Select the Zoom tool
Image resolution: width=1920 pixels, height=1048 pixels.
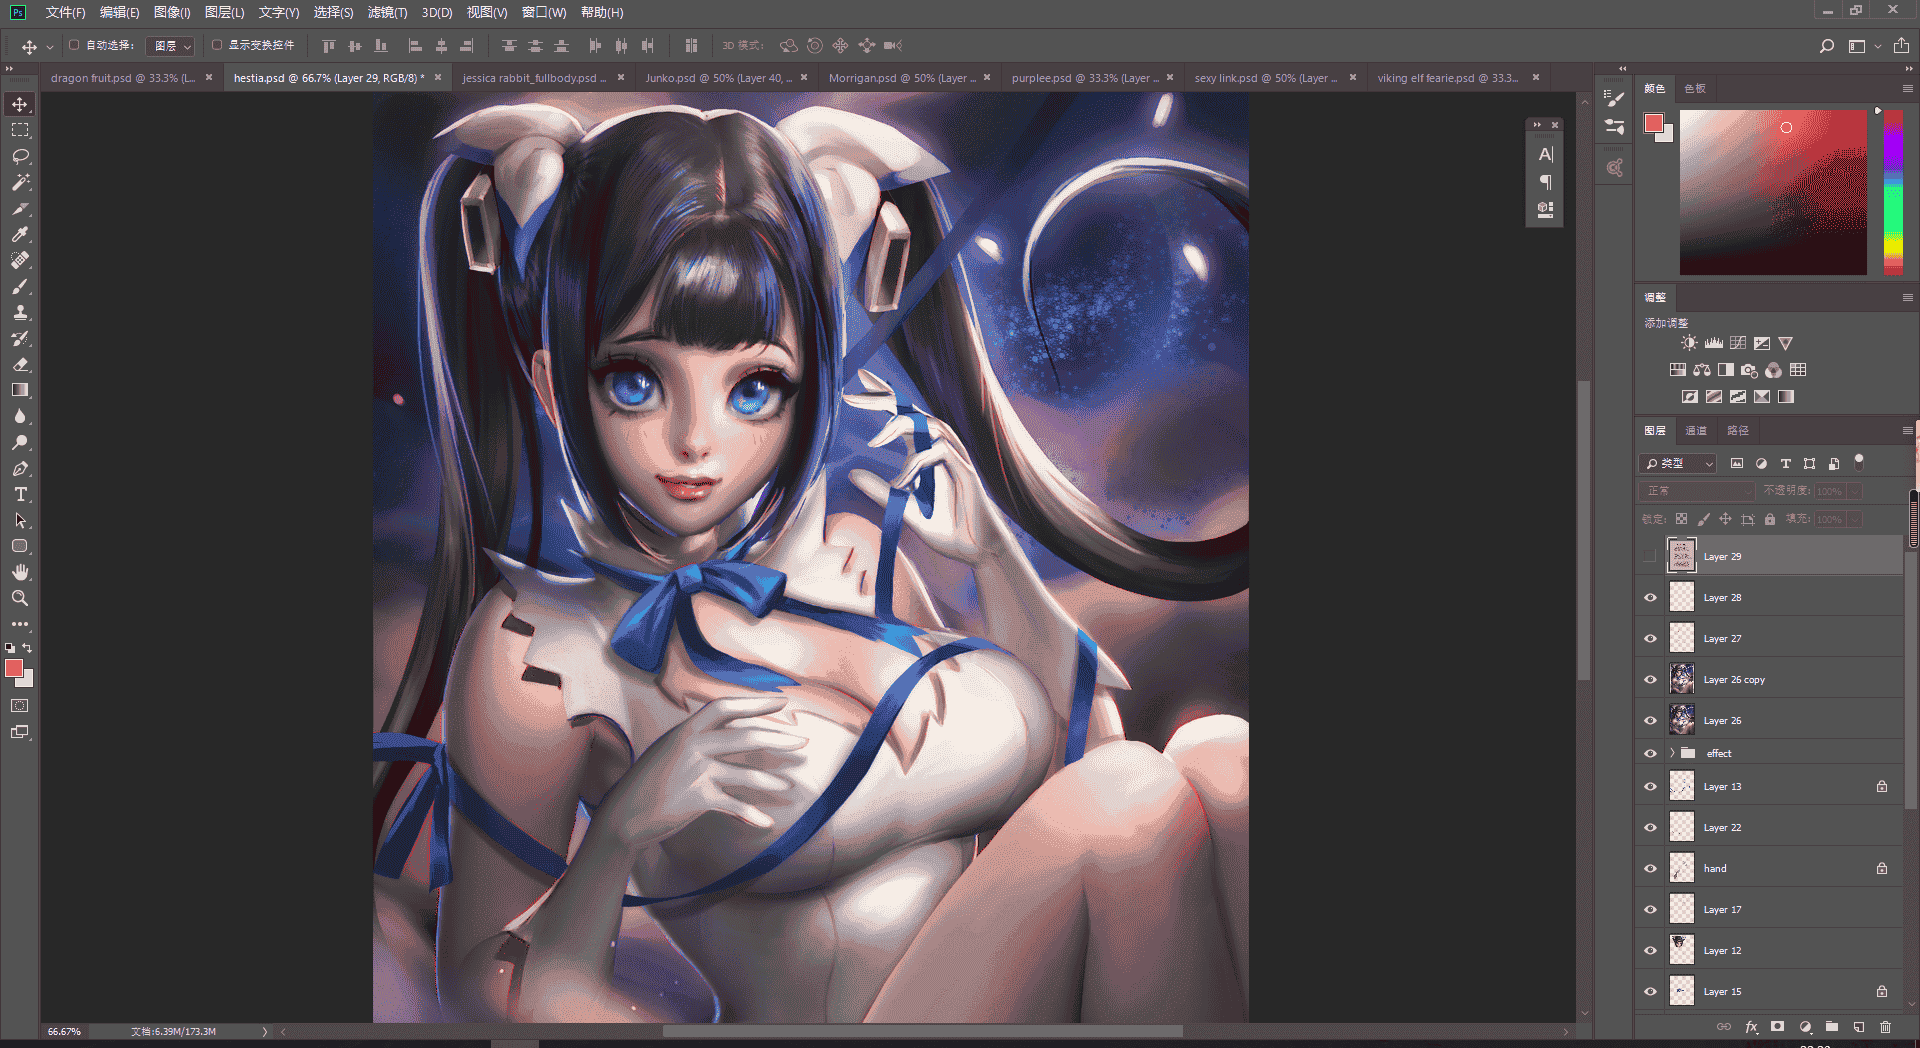tap(20, 598)
